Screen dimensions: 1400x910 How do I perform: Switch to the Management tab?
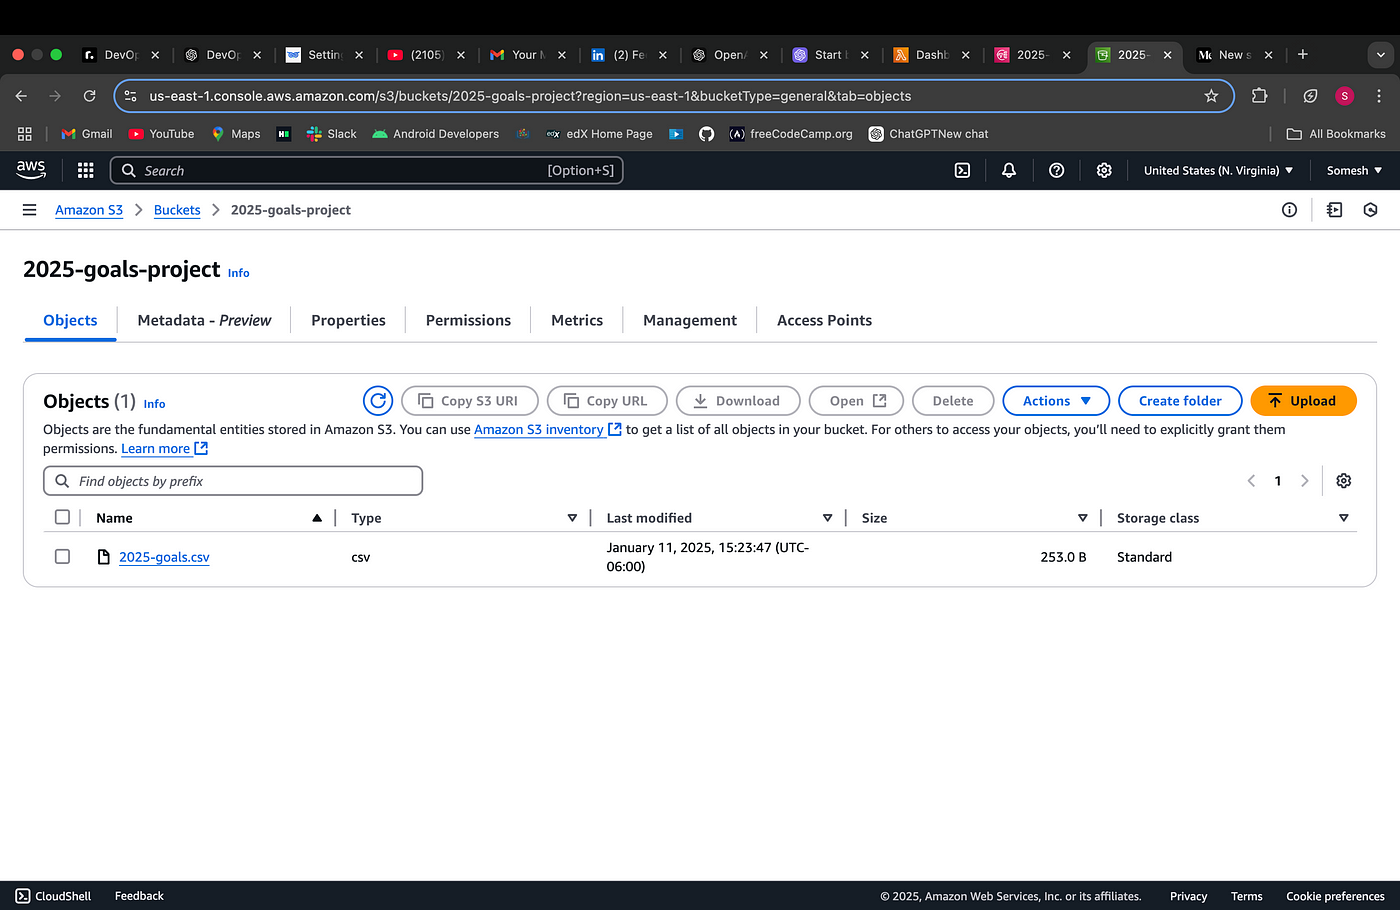click(690, 320)
